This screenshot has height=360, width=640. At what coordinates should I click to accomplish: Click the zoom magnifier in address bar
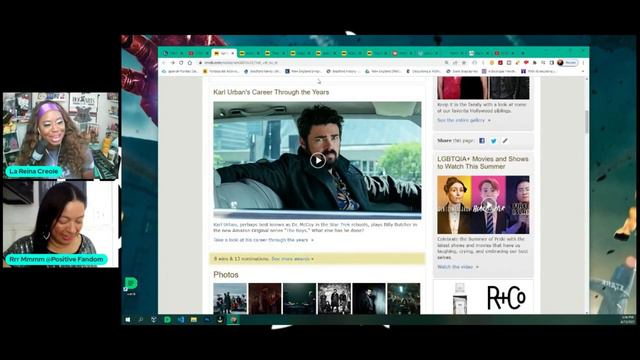447,63
